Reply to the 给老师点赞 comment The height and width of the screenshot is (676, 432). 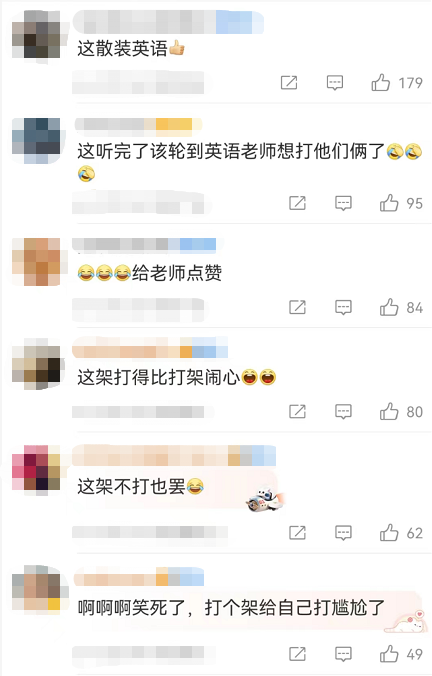[343, 307]
